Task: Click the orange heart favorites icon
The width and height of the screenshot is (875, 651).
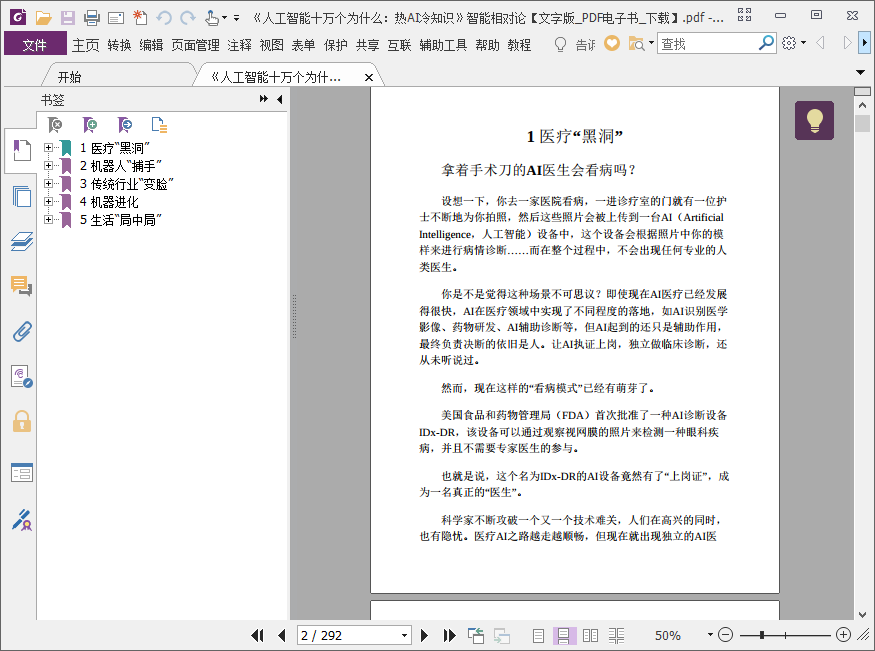Action: coord(612,44)
